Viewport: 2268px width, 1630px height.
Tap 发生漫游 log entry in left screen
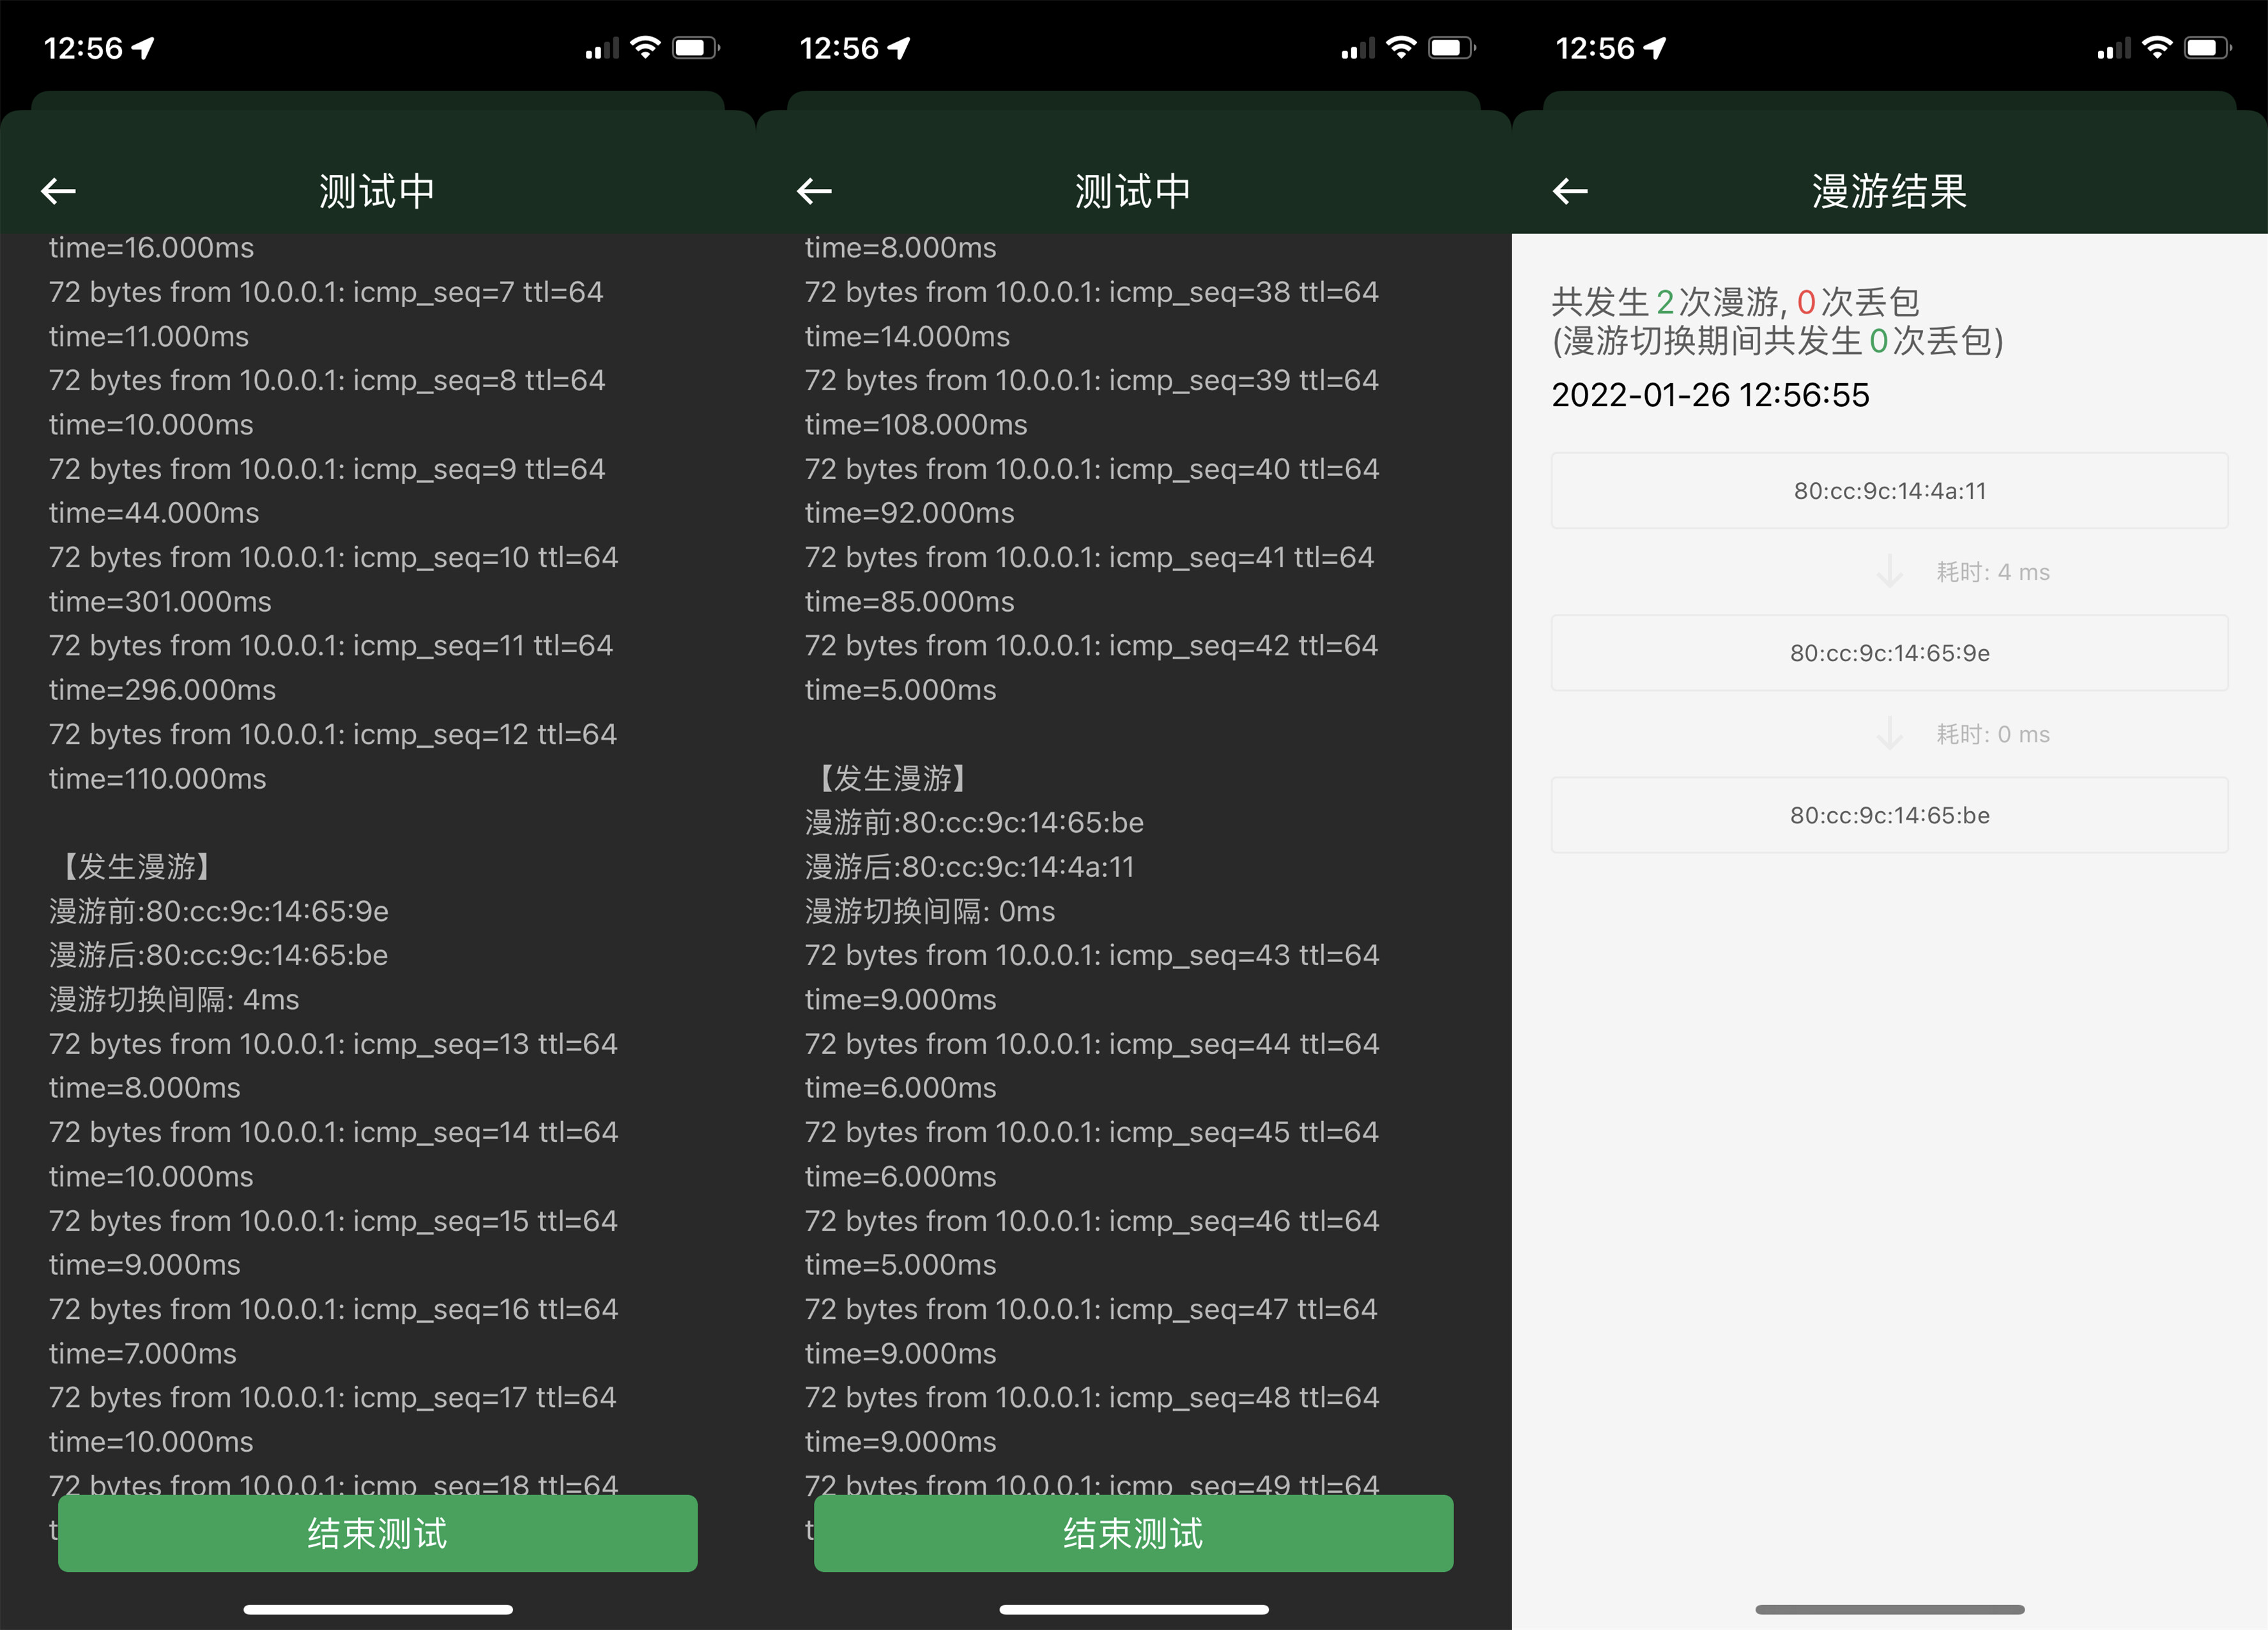coord(135,866)
